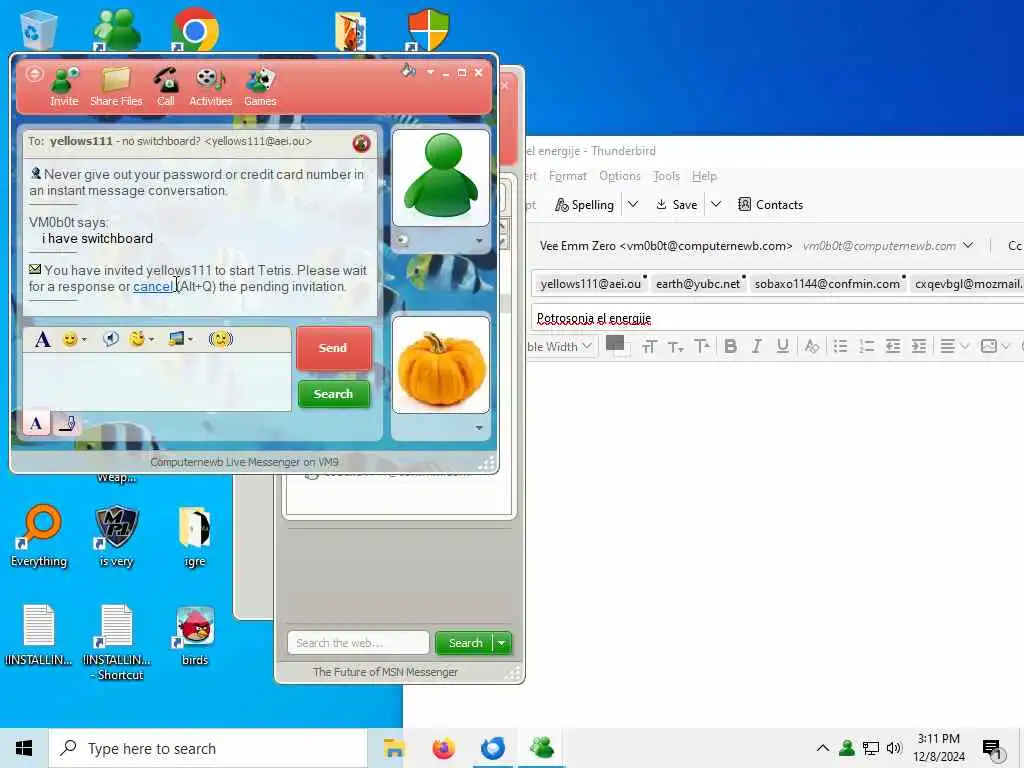Click the Invite icon in Messenger chat
This screenshot has width=1024, height=768.
[64, 87]
